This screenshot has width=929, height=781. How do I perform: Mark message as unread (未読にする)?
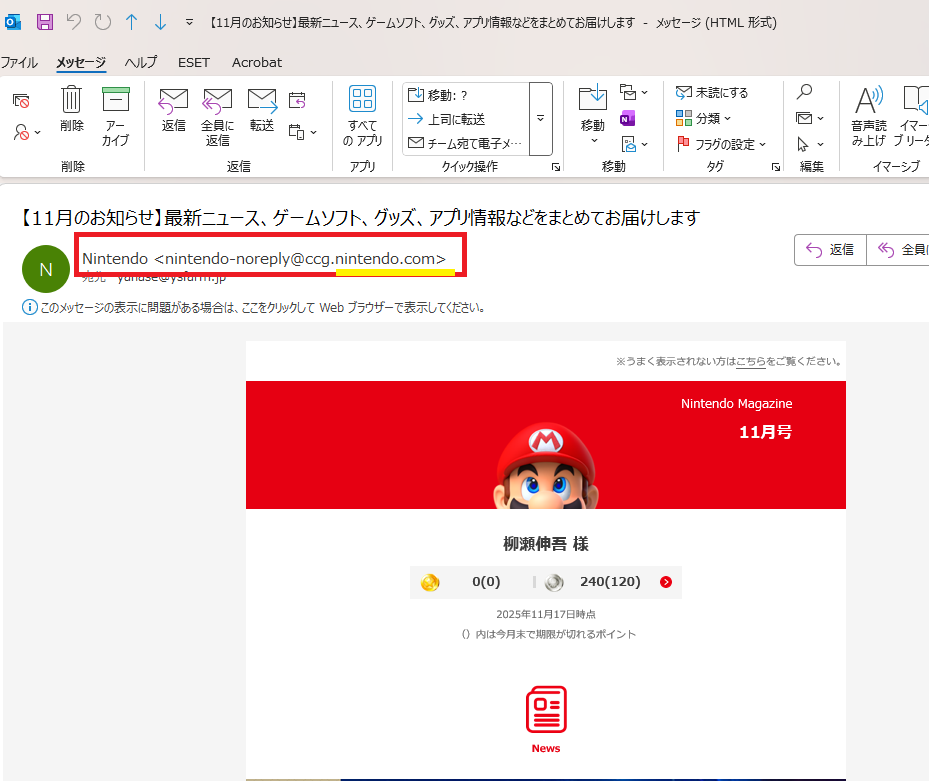coord(712,92)
